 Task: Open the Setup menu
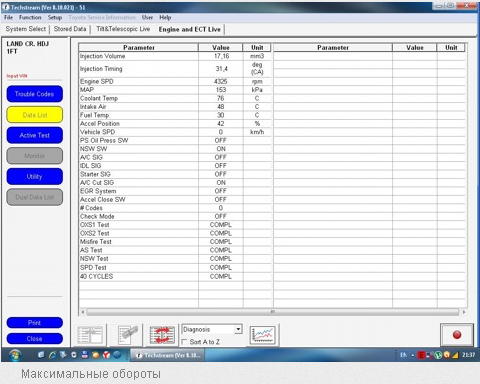[x=55, y=17]
